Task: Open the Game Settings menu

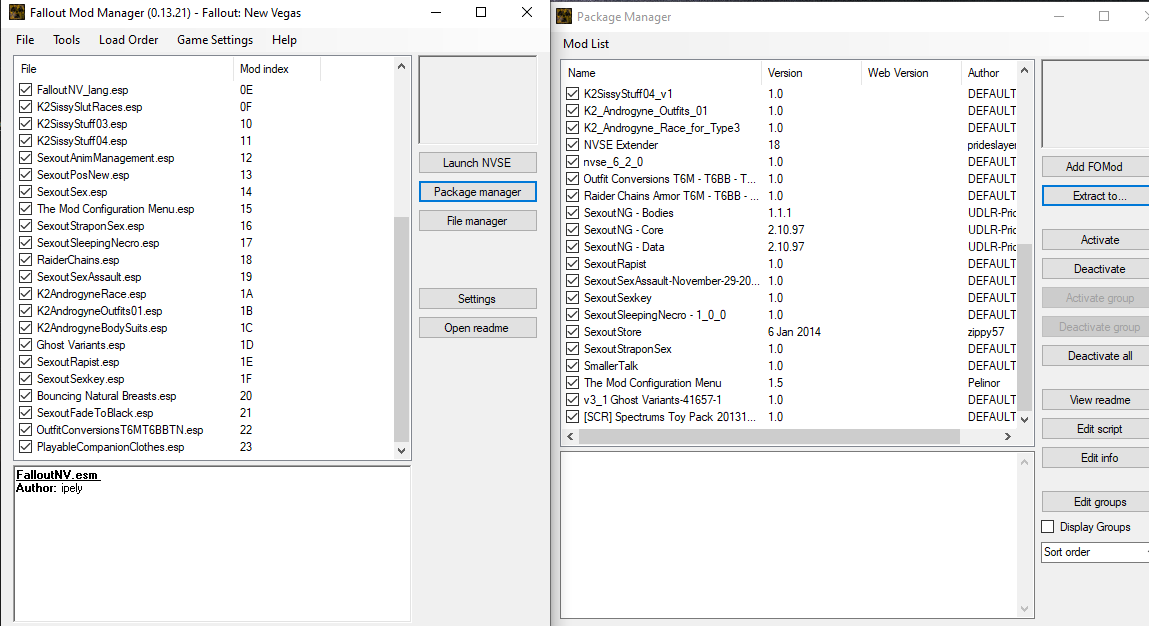Action: [x=215, y=40]
